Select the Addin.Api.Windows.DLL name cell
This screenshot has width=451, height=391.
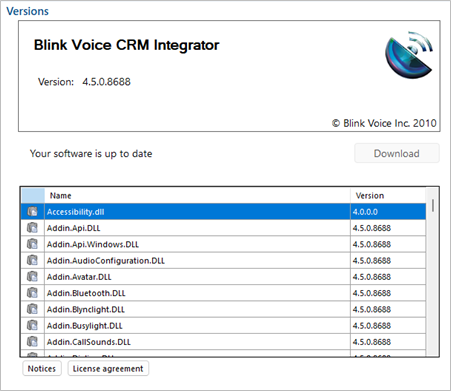(197, 244)
